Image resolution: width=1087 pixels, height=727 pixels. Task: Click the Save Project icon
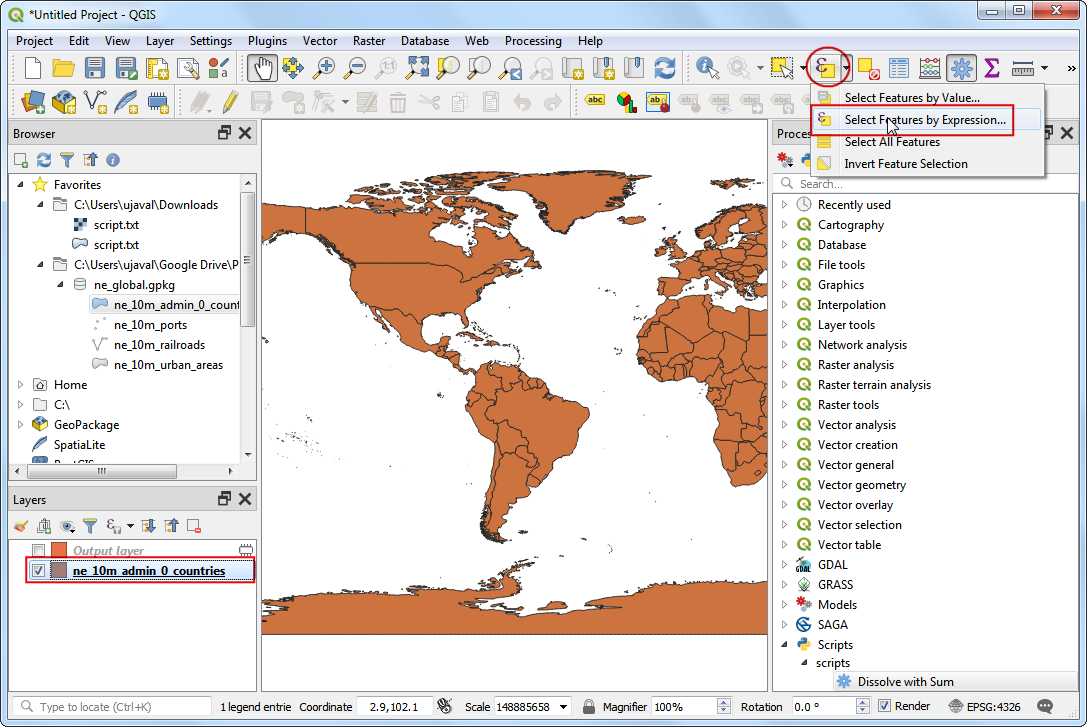[95, 68]
